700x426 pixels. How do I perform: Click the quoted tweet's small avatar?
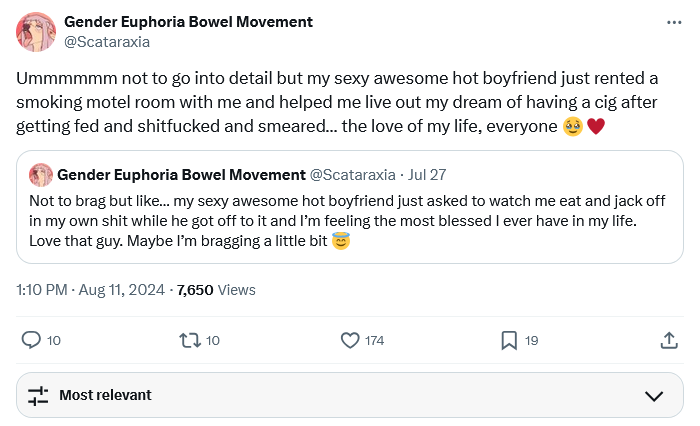coord(41,175)
